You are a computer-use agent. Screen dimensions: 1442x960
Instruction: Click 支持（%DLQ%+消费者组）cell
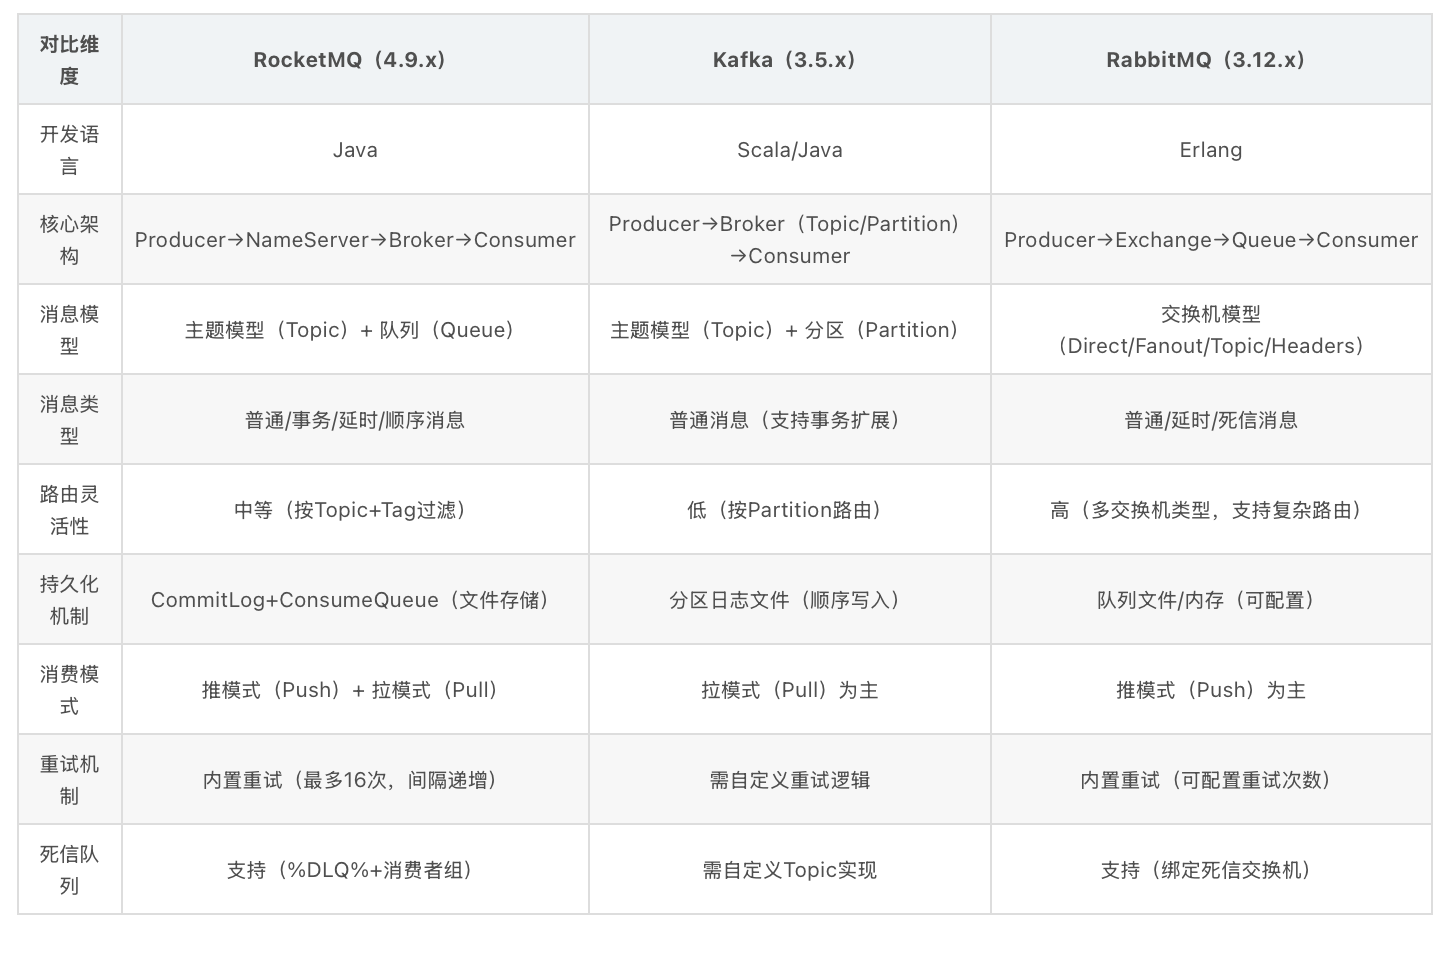(x=355, y=869)
